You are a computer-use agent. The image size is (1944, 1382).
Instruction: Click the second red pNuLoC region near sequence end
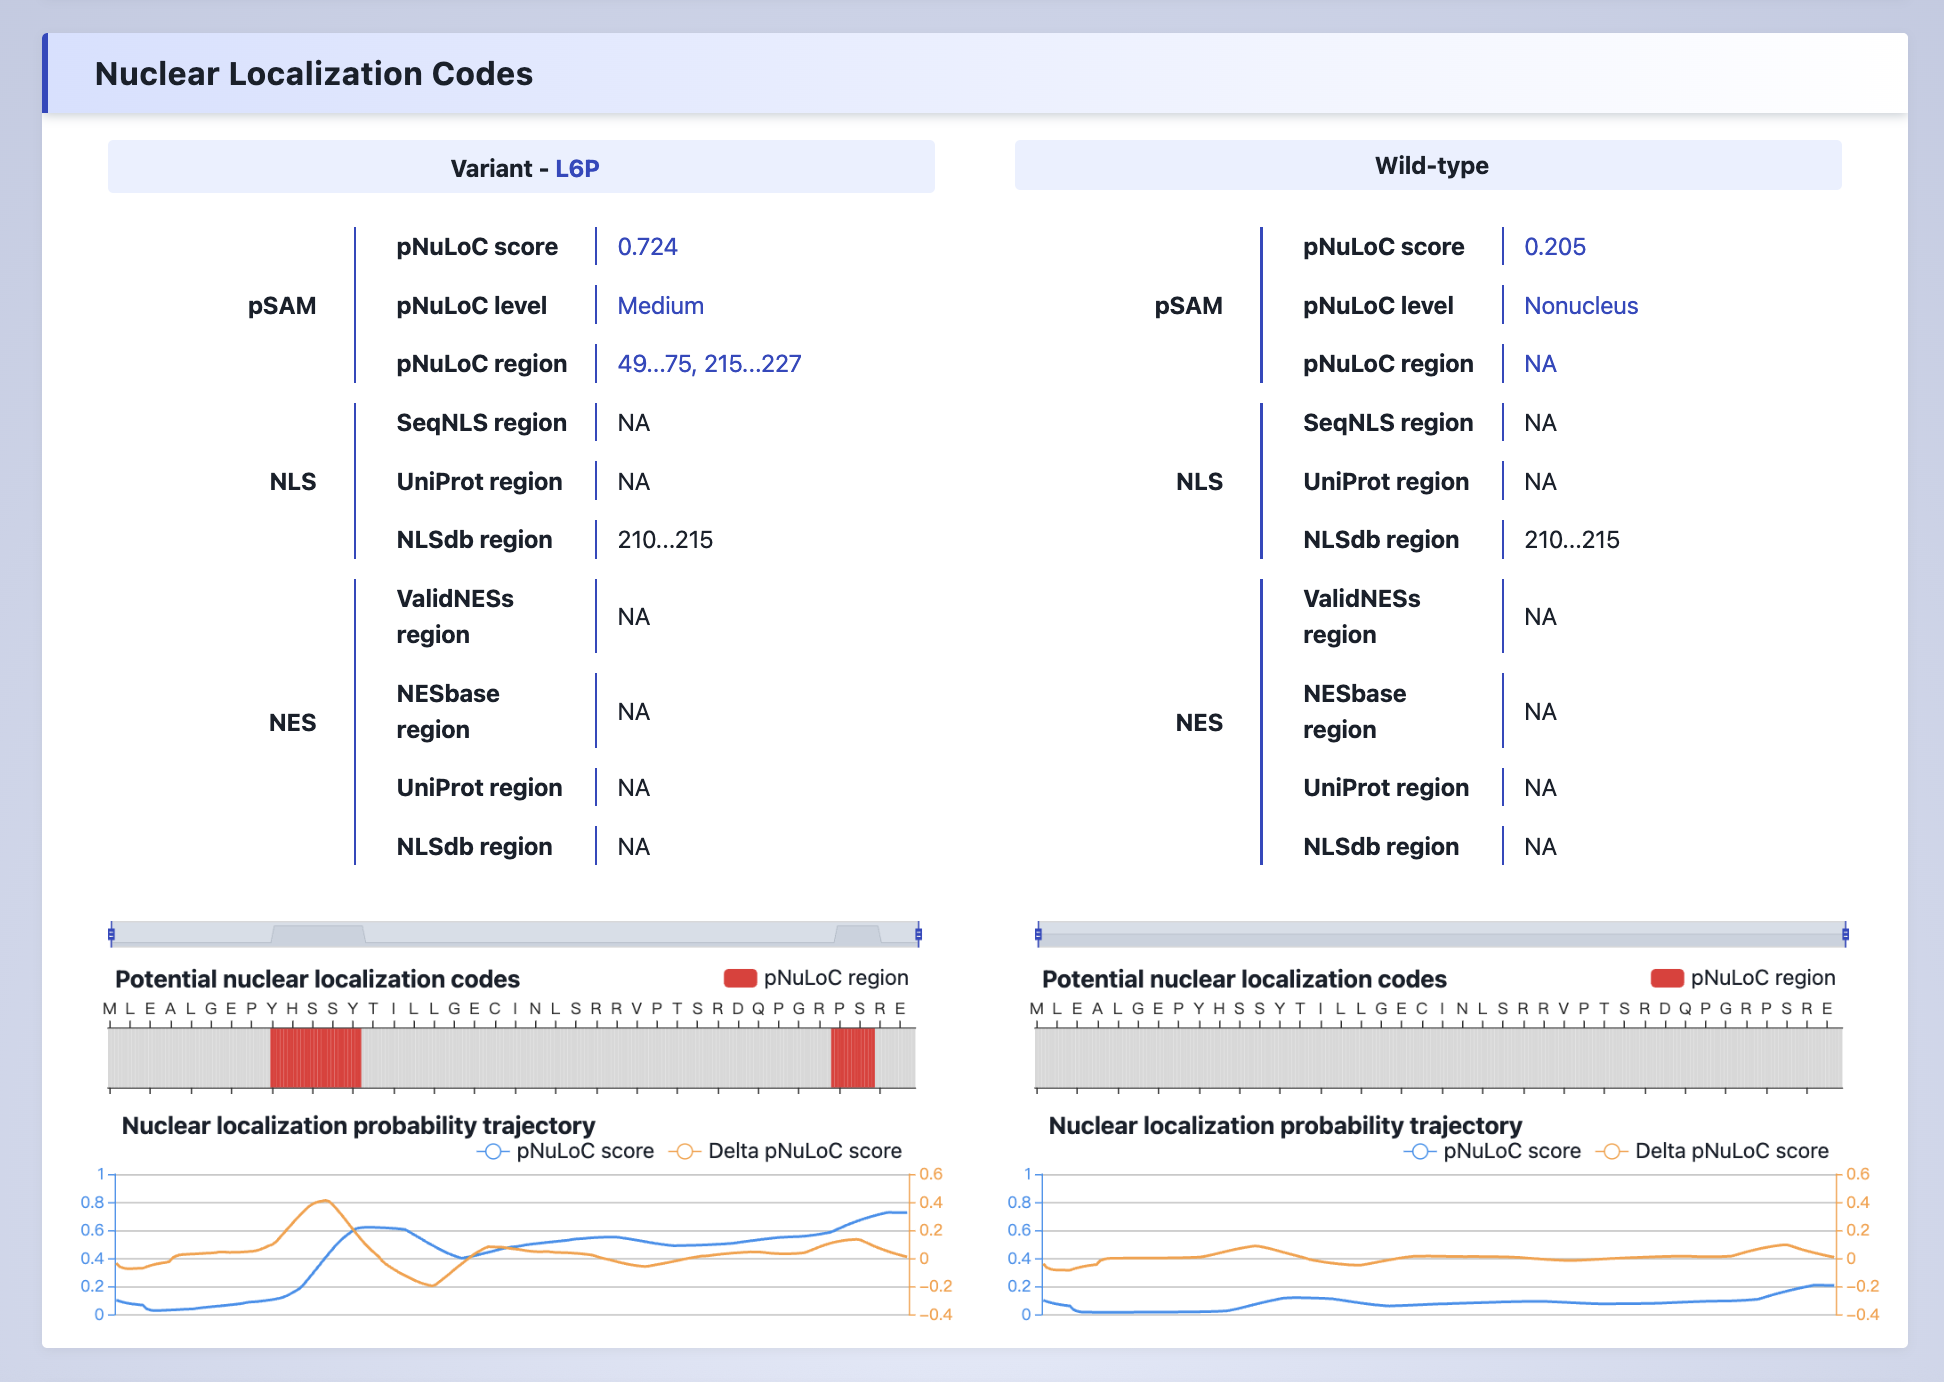(853, 1058)
